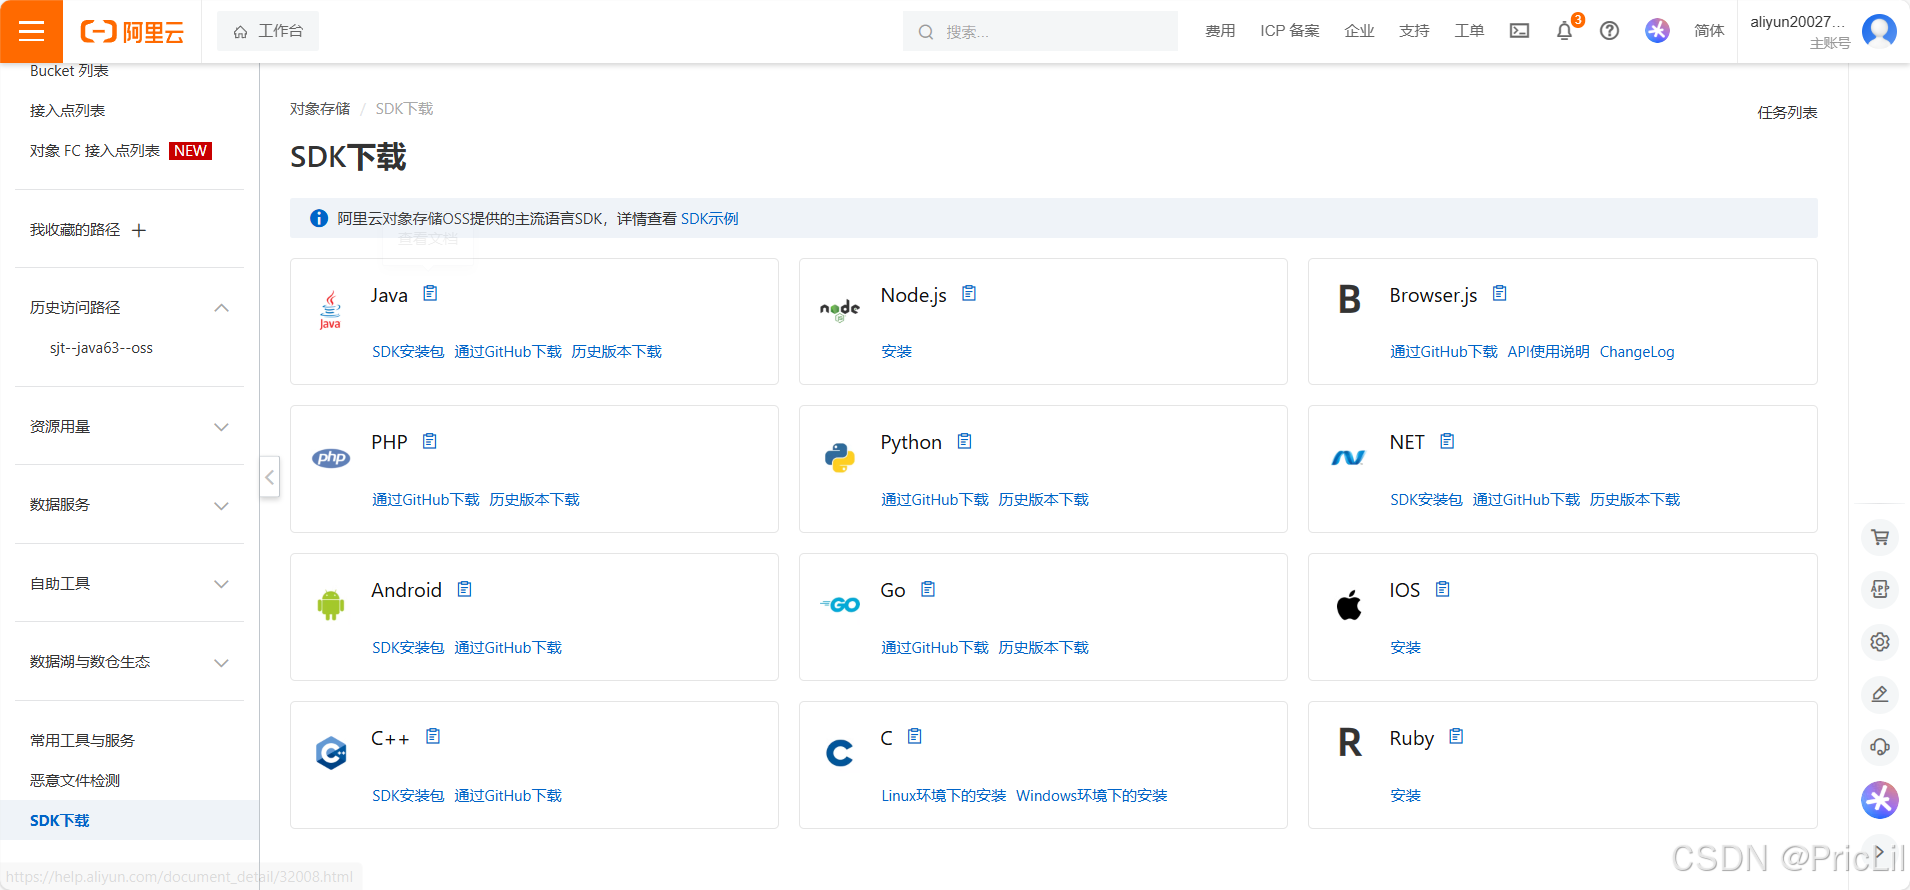This screenshot has height=890, width=1910.
Task: Open sjt--java63--oss history path
Action: pos(101,348)
